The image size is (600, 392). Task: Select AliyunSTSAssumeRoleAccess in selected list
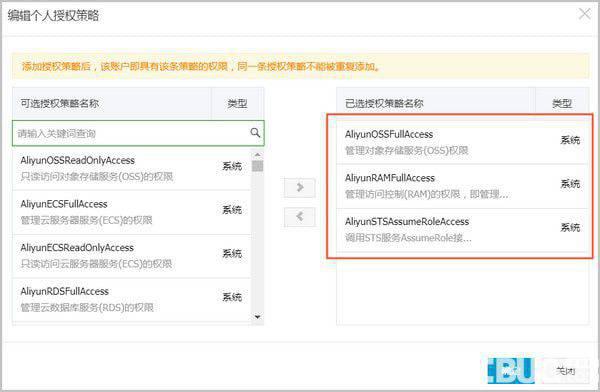pyautogui.click(x=463, y=230)
